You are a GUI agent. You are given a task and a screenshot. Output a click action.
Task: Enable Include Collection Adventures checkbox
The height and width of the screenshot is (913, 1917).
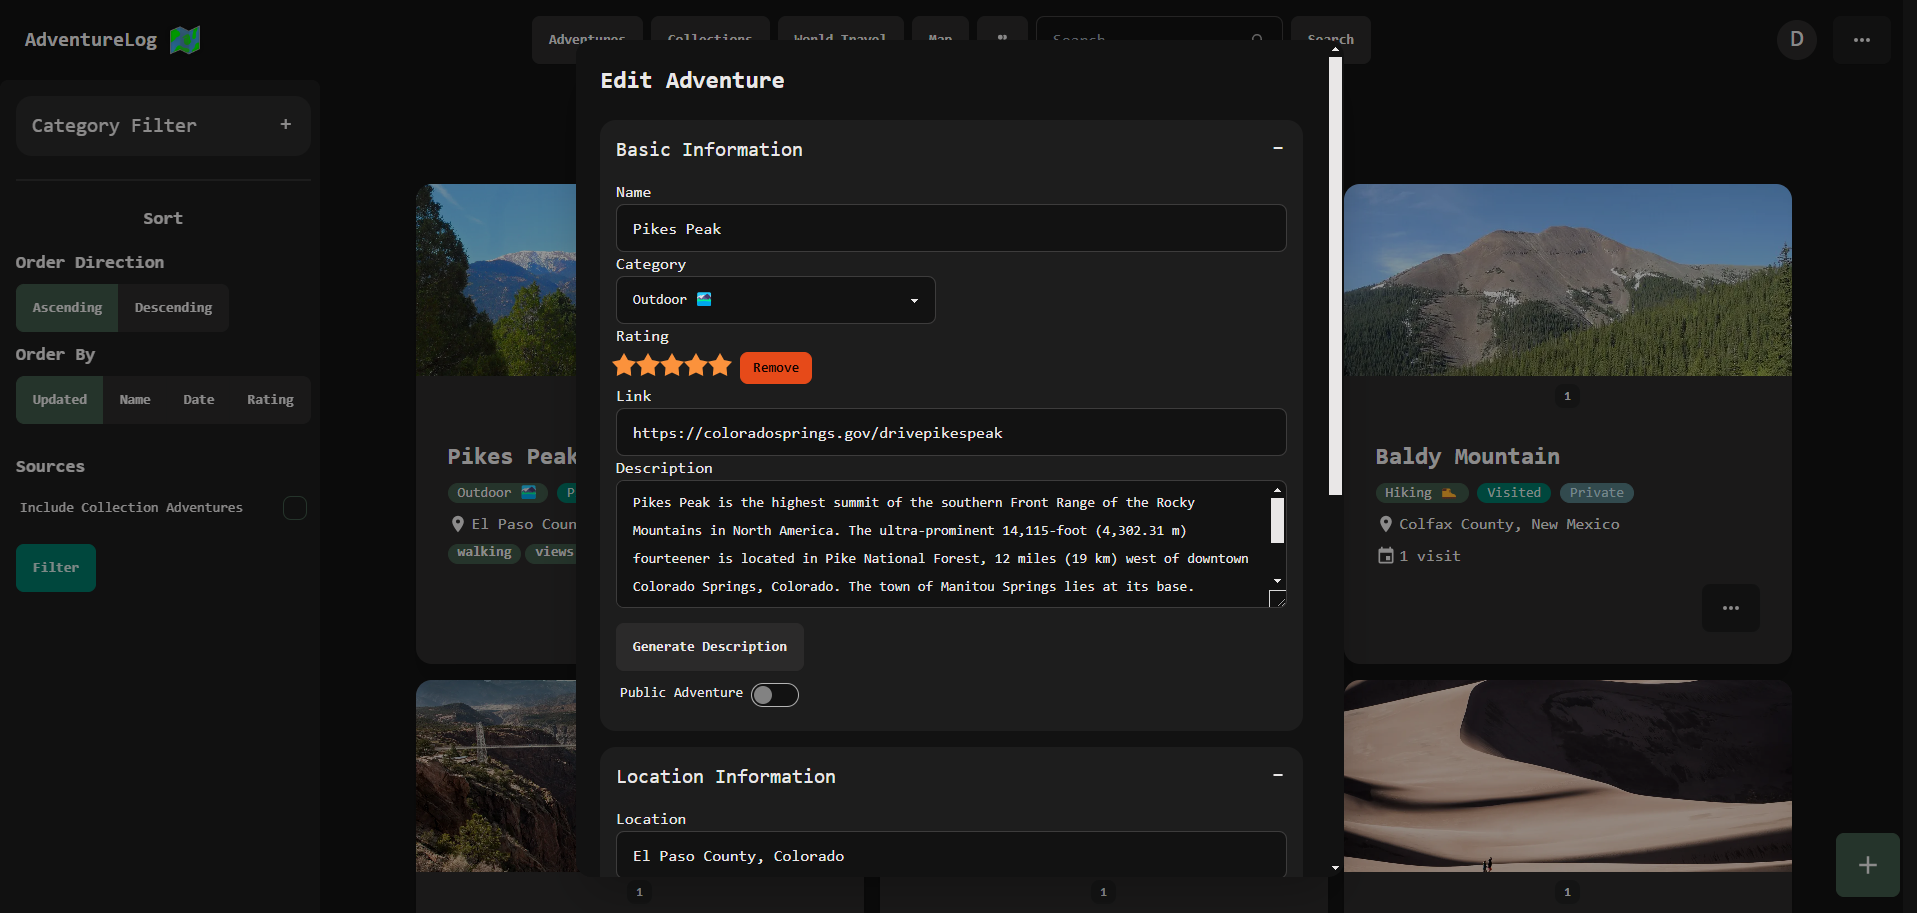point(294,508)
